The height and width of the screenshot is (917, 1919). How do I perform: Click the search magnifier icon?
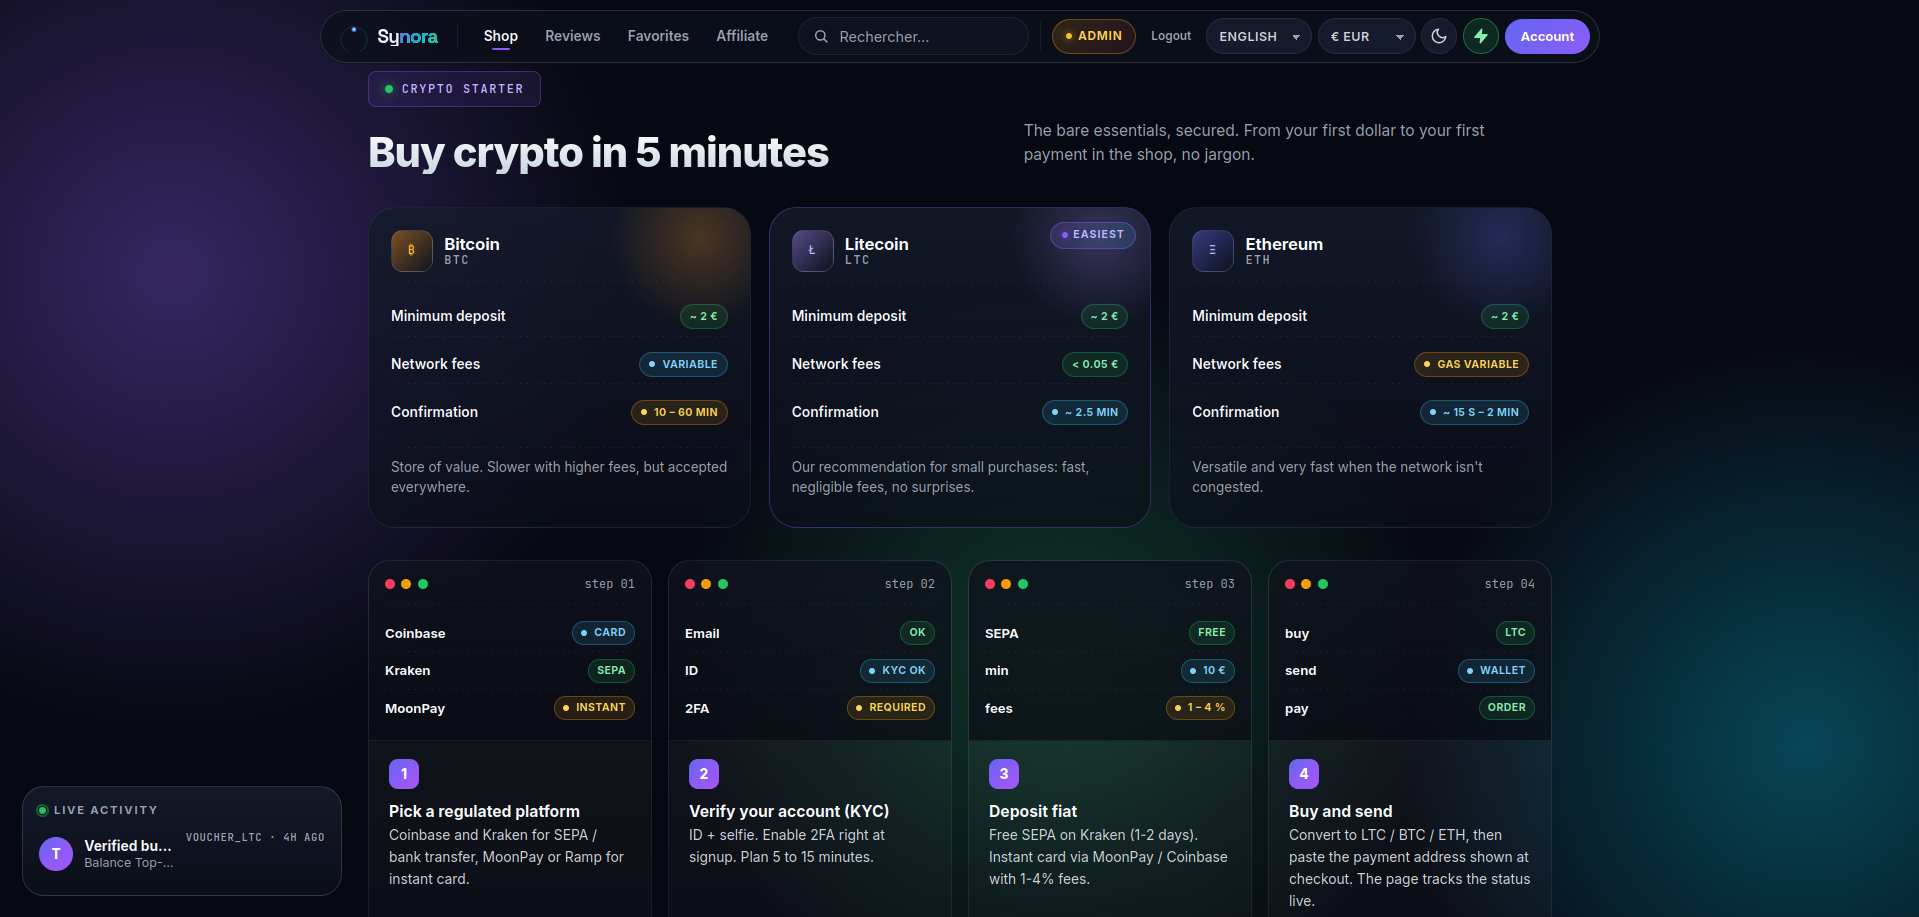(x=821, y=36)
